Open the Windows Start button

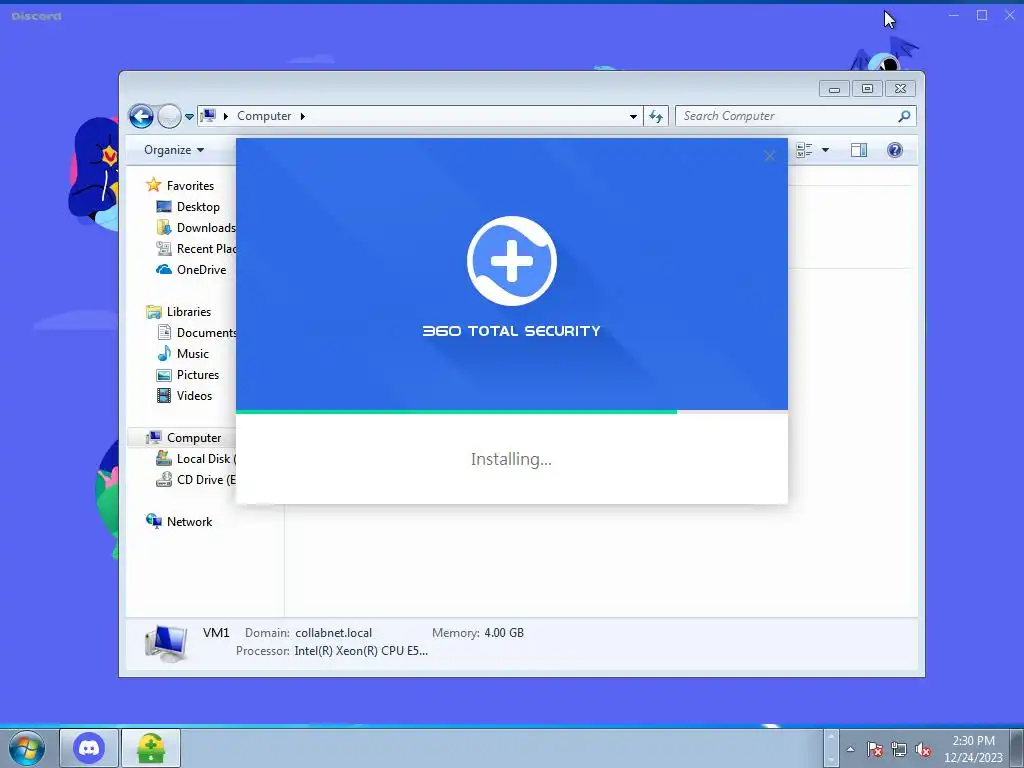coord(27,748)
